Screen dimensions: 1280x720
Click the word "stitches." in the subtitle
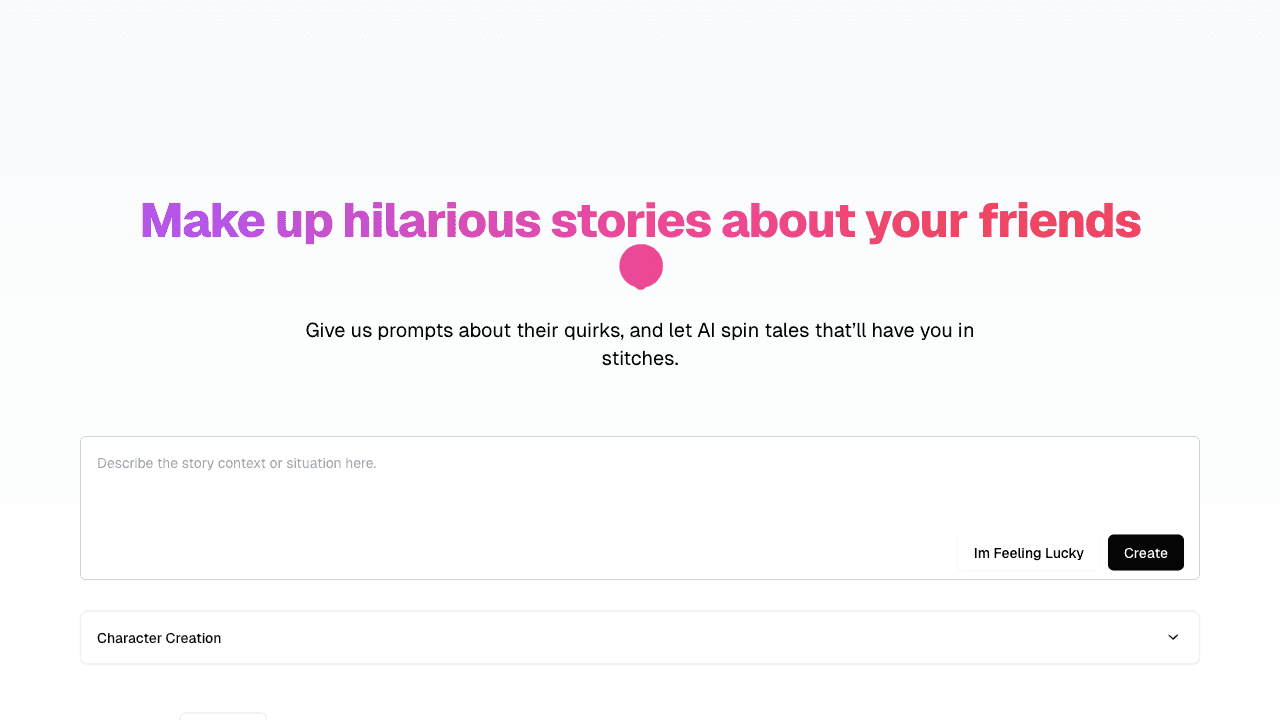[x=640, y=358]
